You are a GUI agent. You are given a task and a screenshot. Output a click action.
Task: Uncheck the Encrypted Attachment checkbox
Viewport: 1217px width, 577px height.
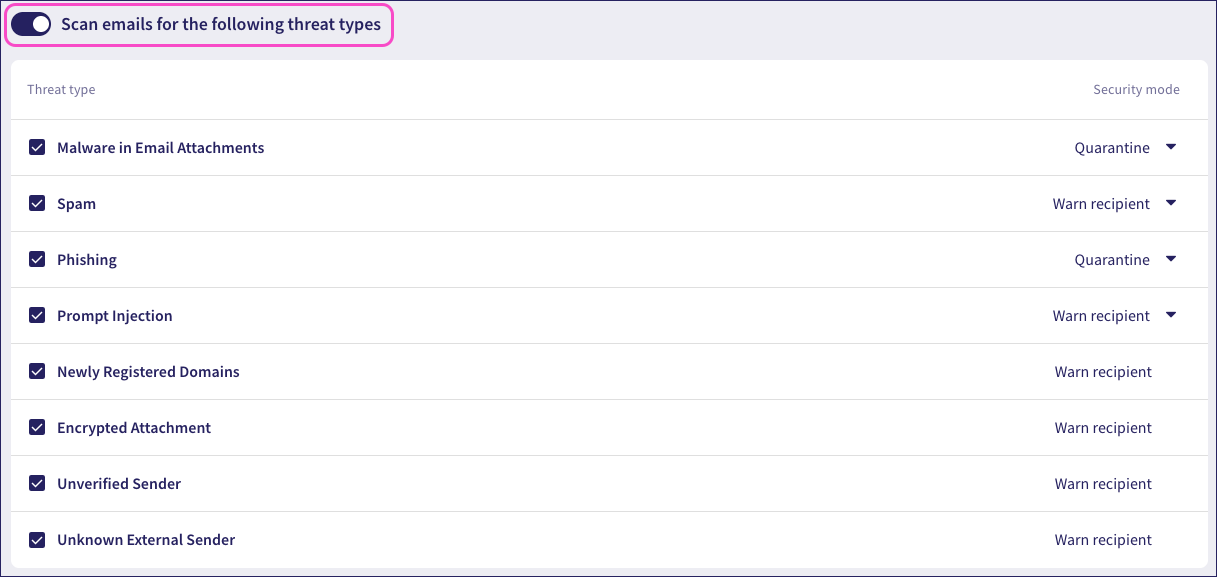point(37,428)
